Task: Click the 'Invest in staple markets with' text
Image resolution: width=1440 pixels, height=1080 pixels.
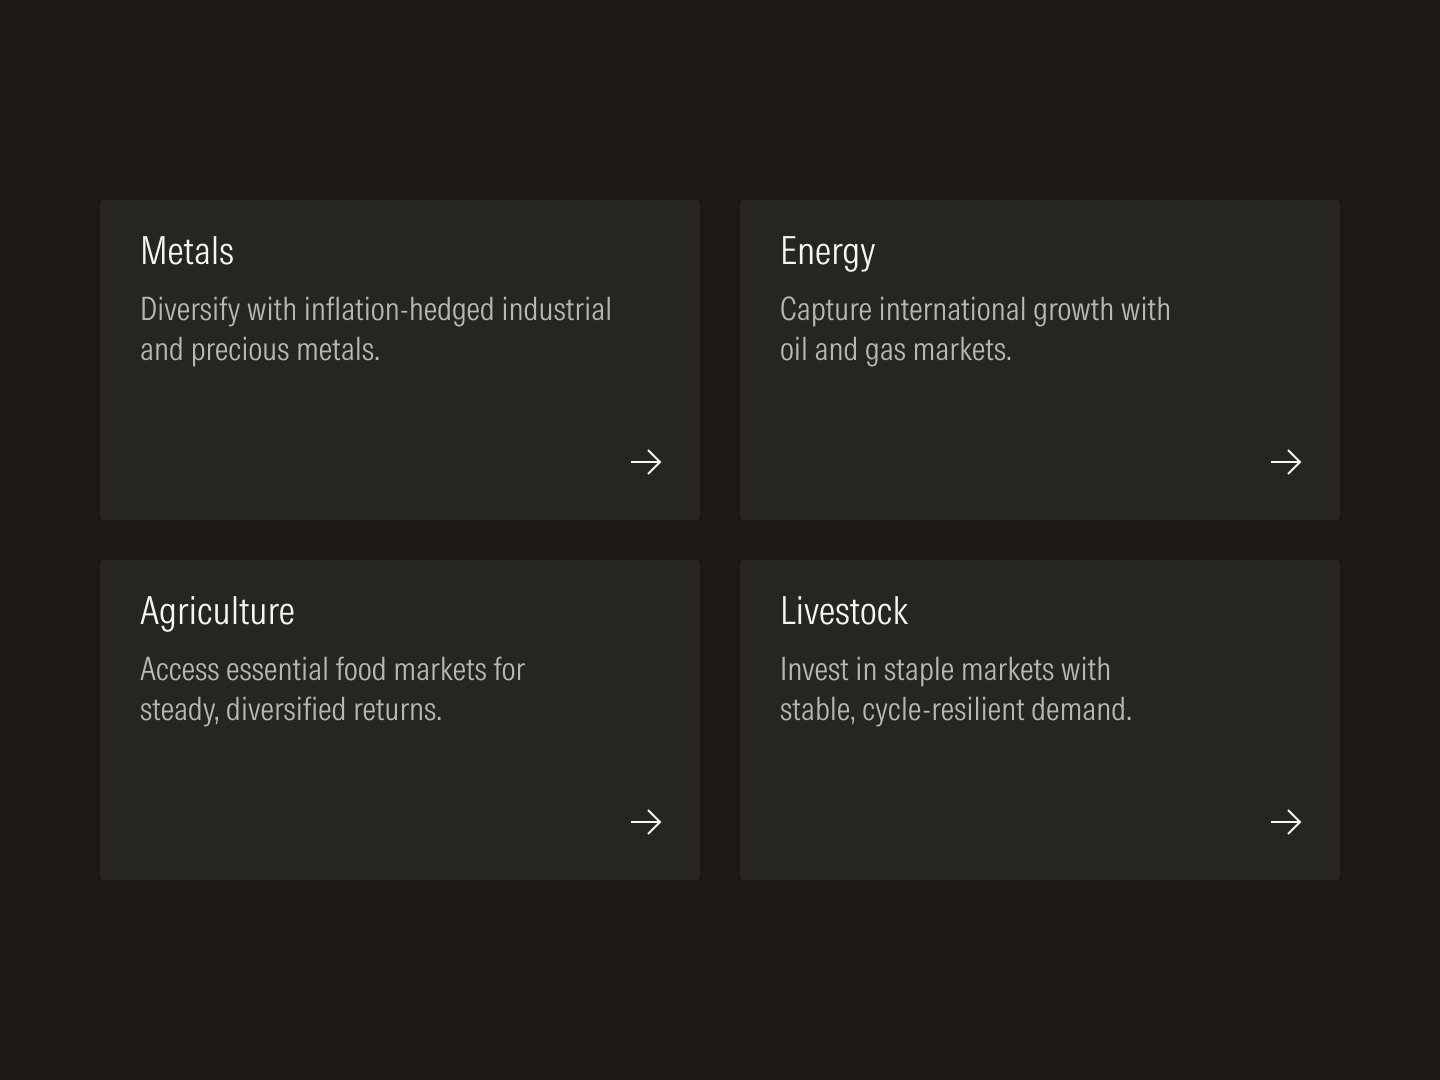Action: tap(945, 670)
